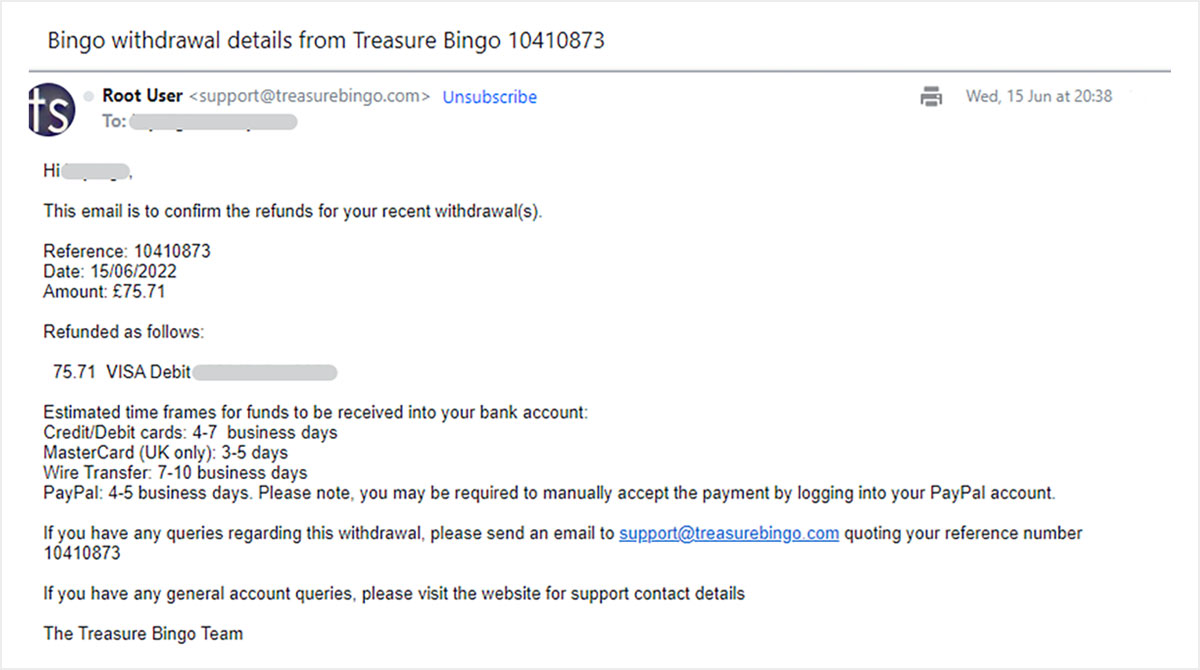Select the PayPal 4-5 business days line
Viewport: 1200px width, 670px height.
549,493
